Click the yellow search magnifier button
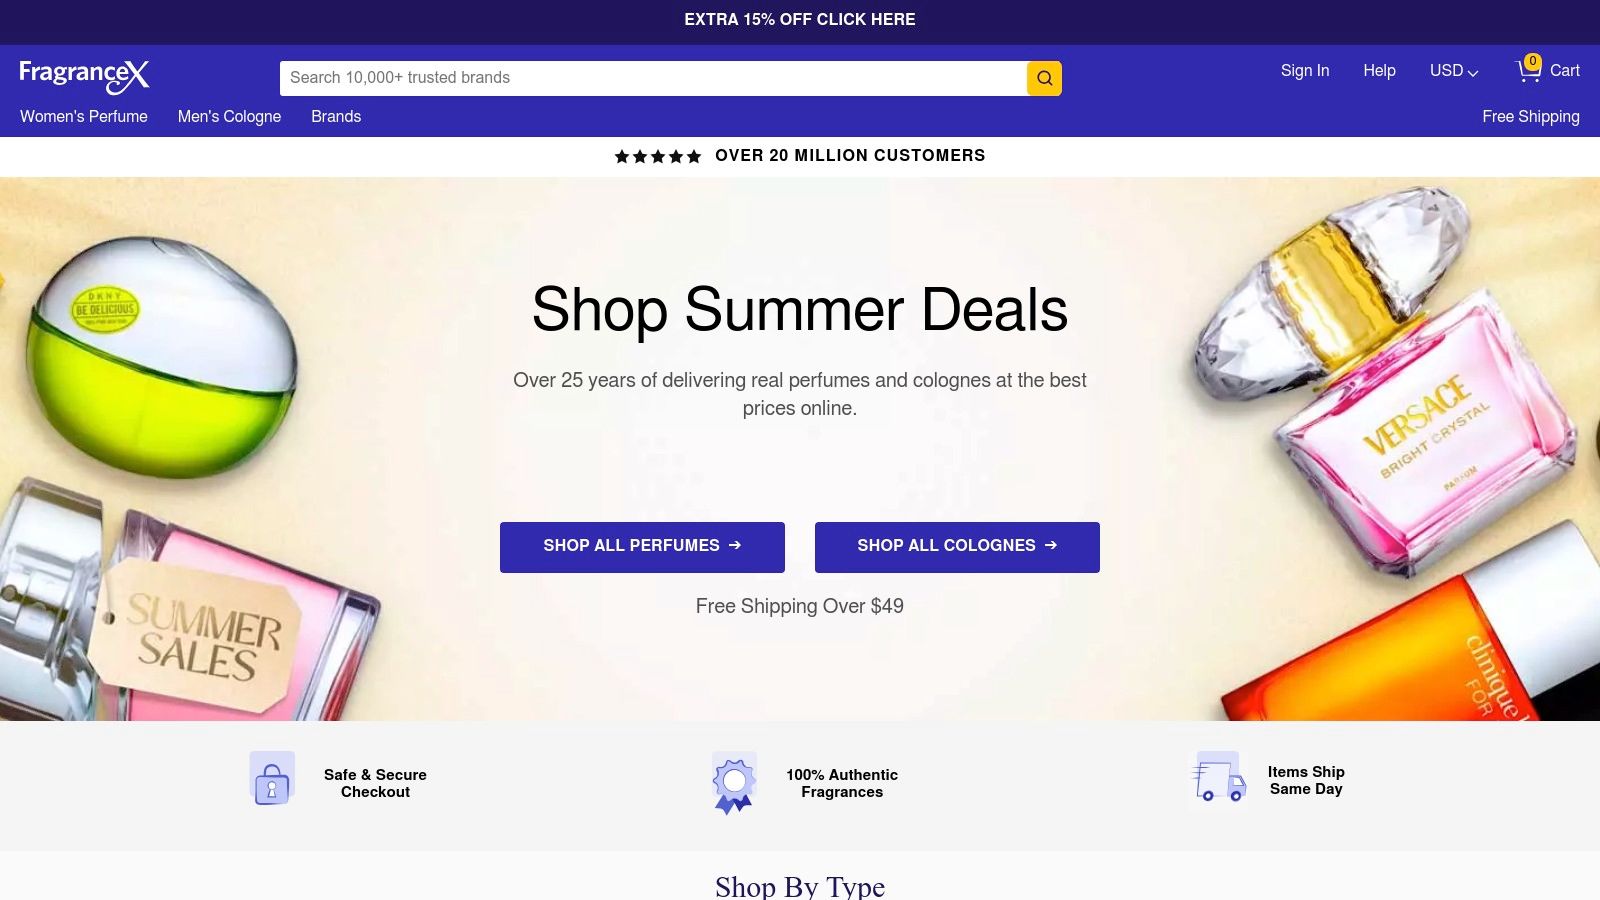This screenshot has width=1600, height=900. point(1044,78)
